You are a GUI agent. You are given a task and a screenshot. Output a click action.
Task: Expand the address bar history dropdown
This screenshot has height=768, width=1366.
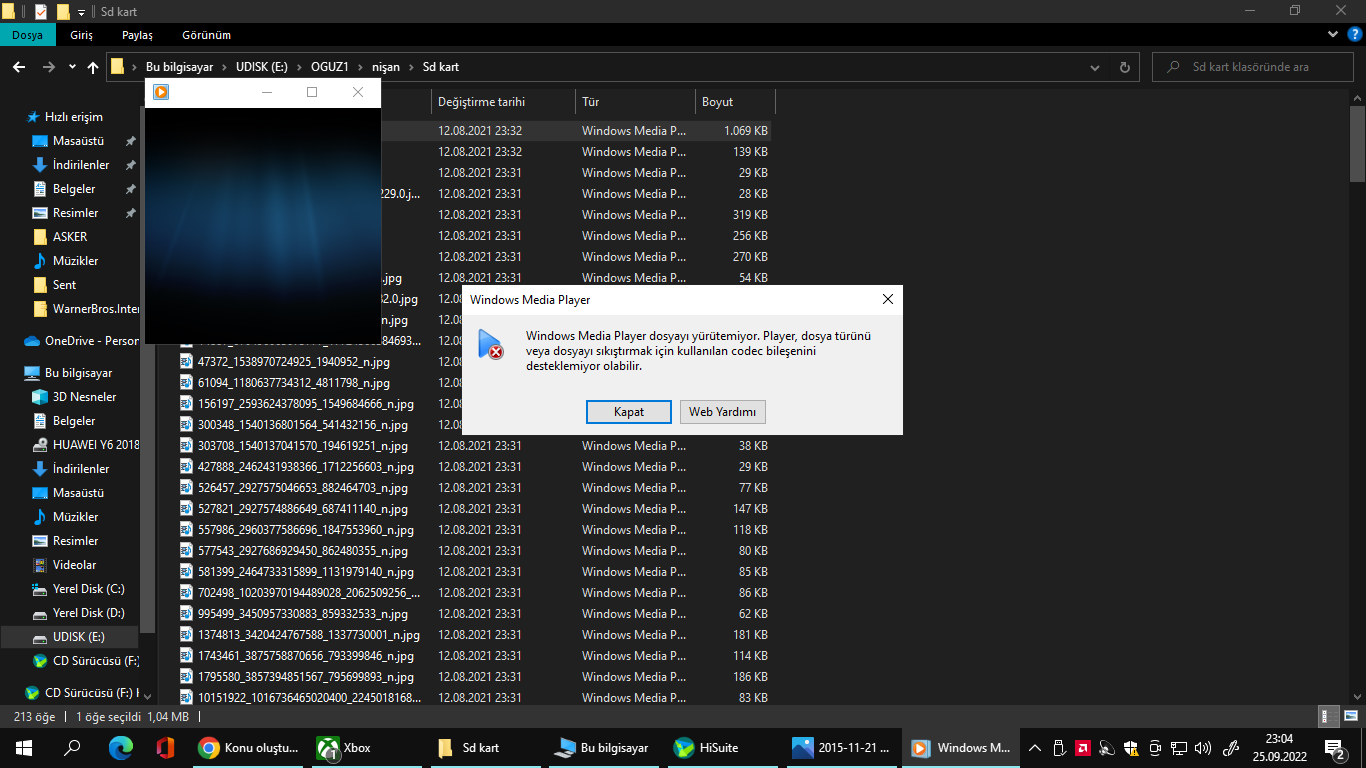[x=1097, y=67]
